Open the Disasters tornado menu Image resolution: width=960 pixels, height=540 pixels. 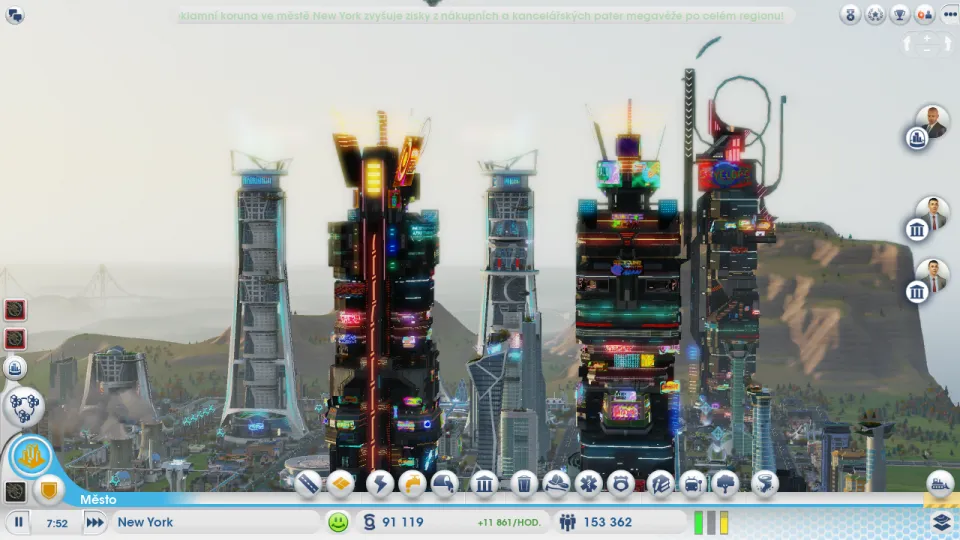click(764, 485)
